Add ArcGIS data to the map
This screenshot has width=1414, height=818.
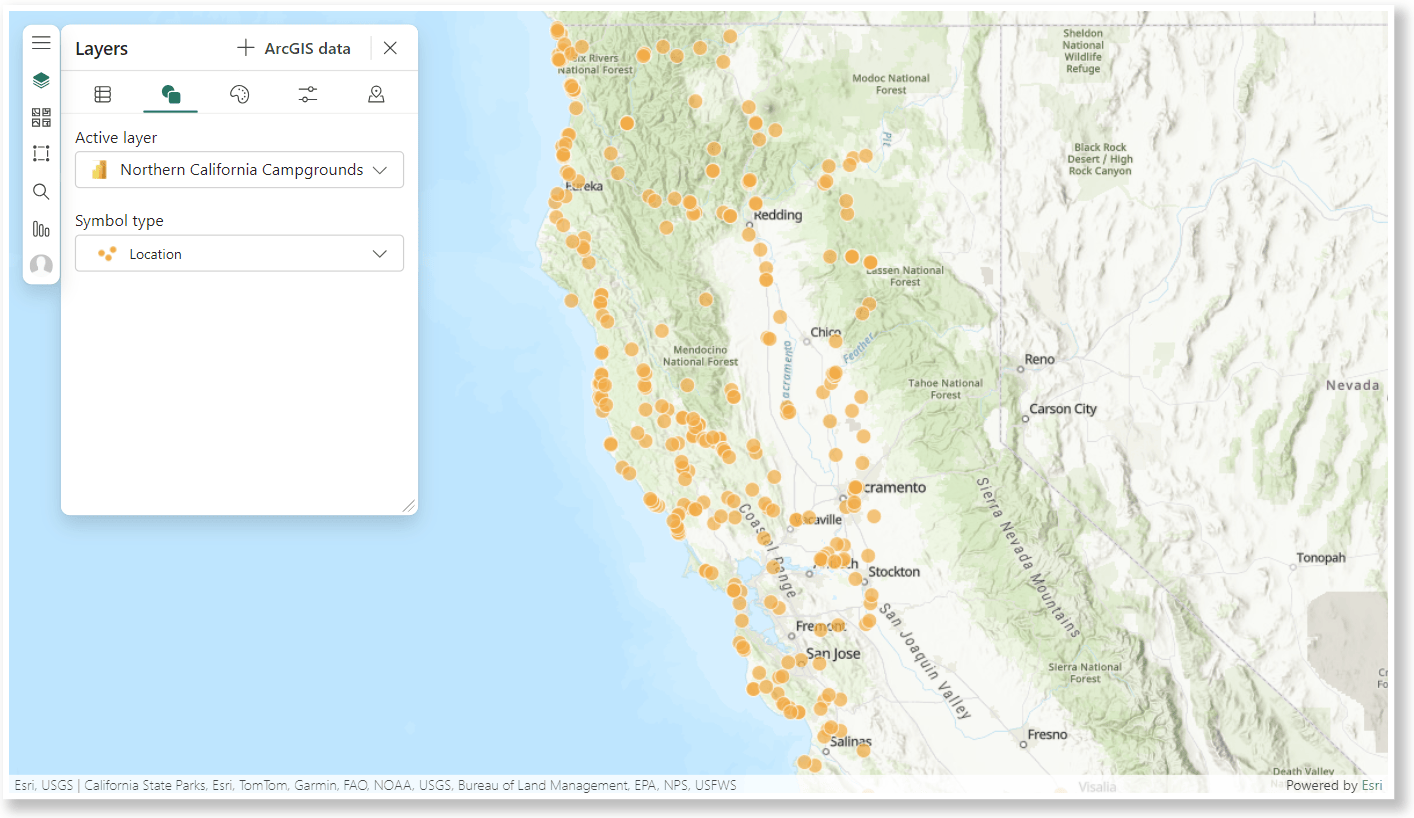[x=294, y=48]
